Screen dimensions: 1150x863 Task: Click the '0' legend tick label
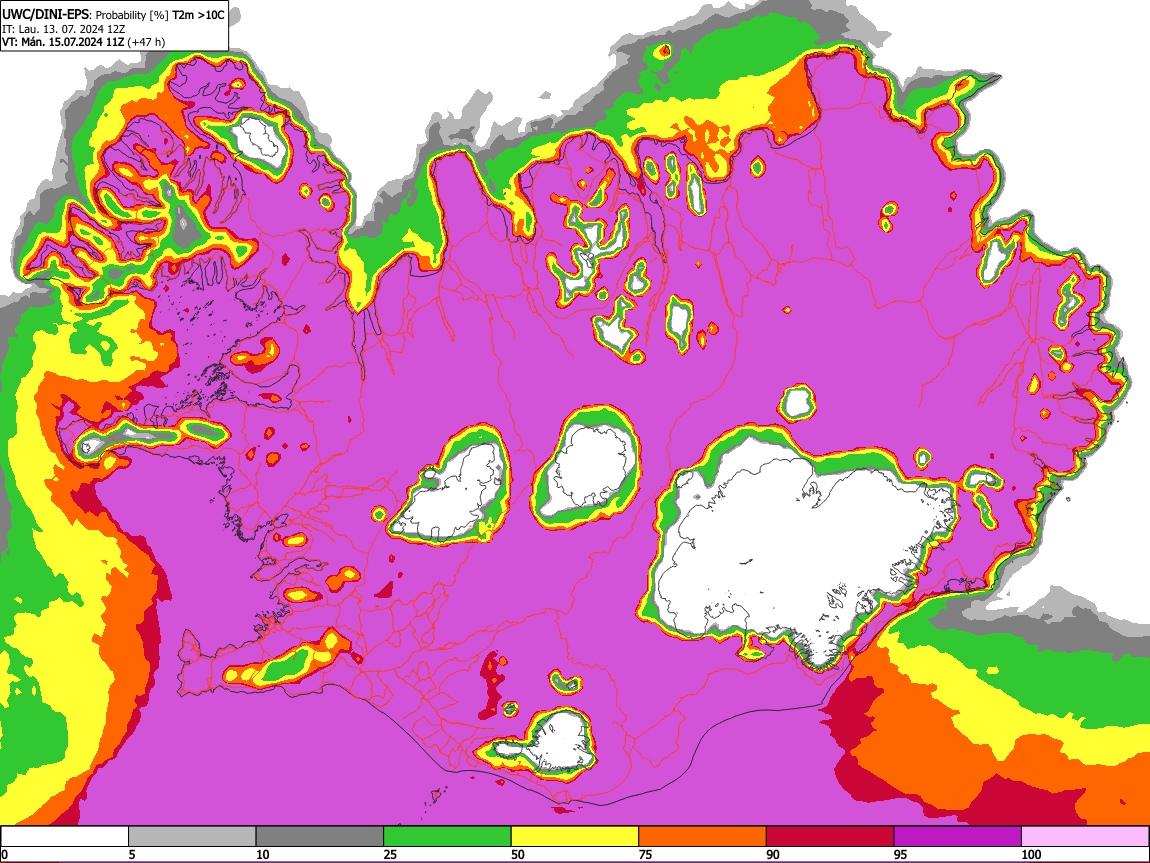[4, 854]
